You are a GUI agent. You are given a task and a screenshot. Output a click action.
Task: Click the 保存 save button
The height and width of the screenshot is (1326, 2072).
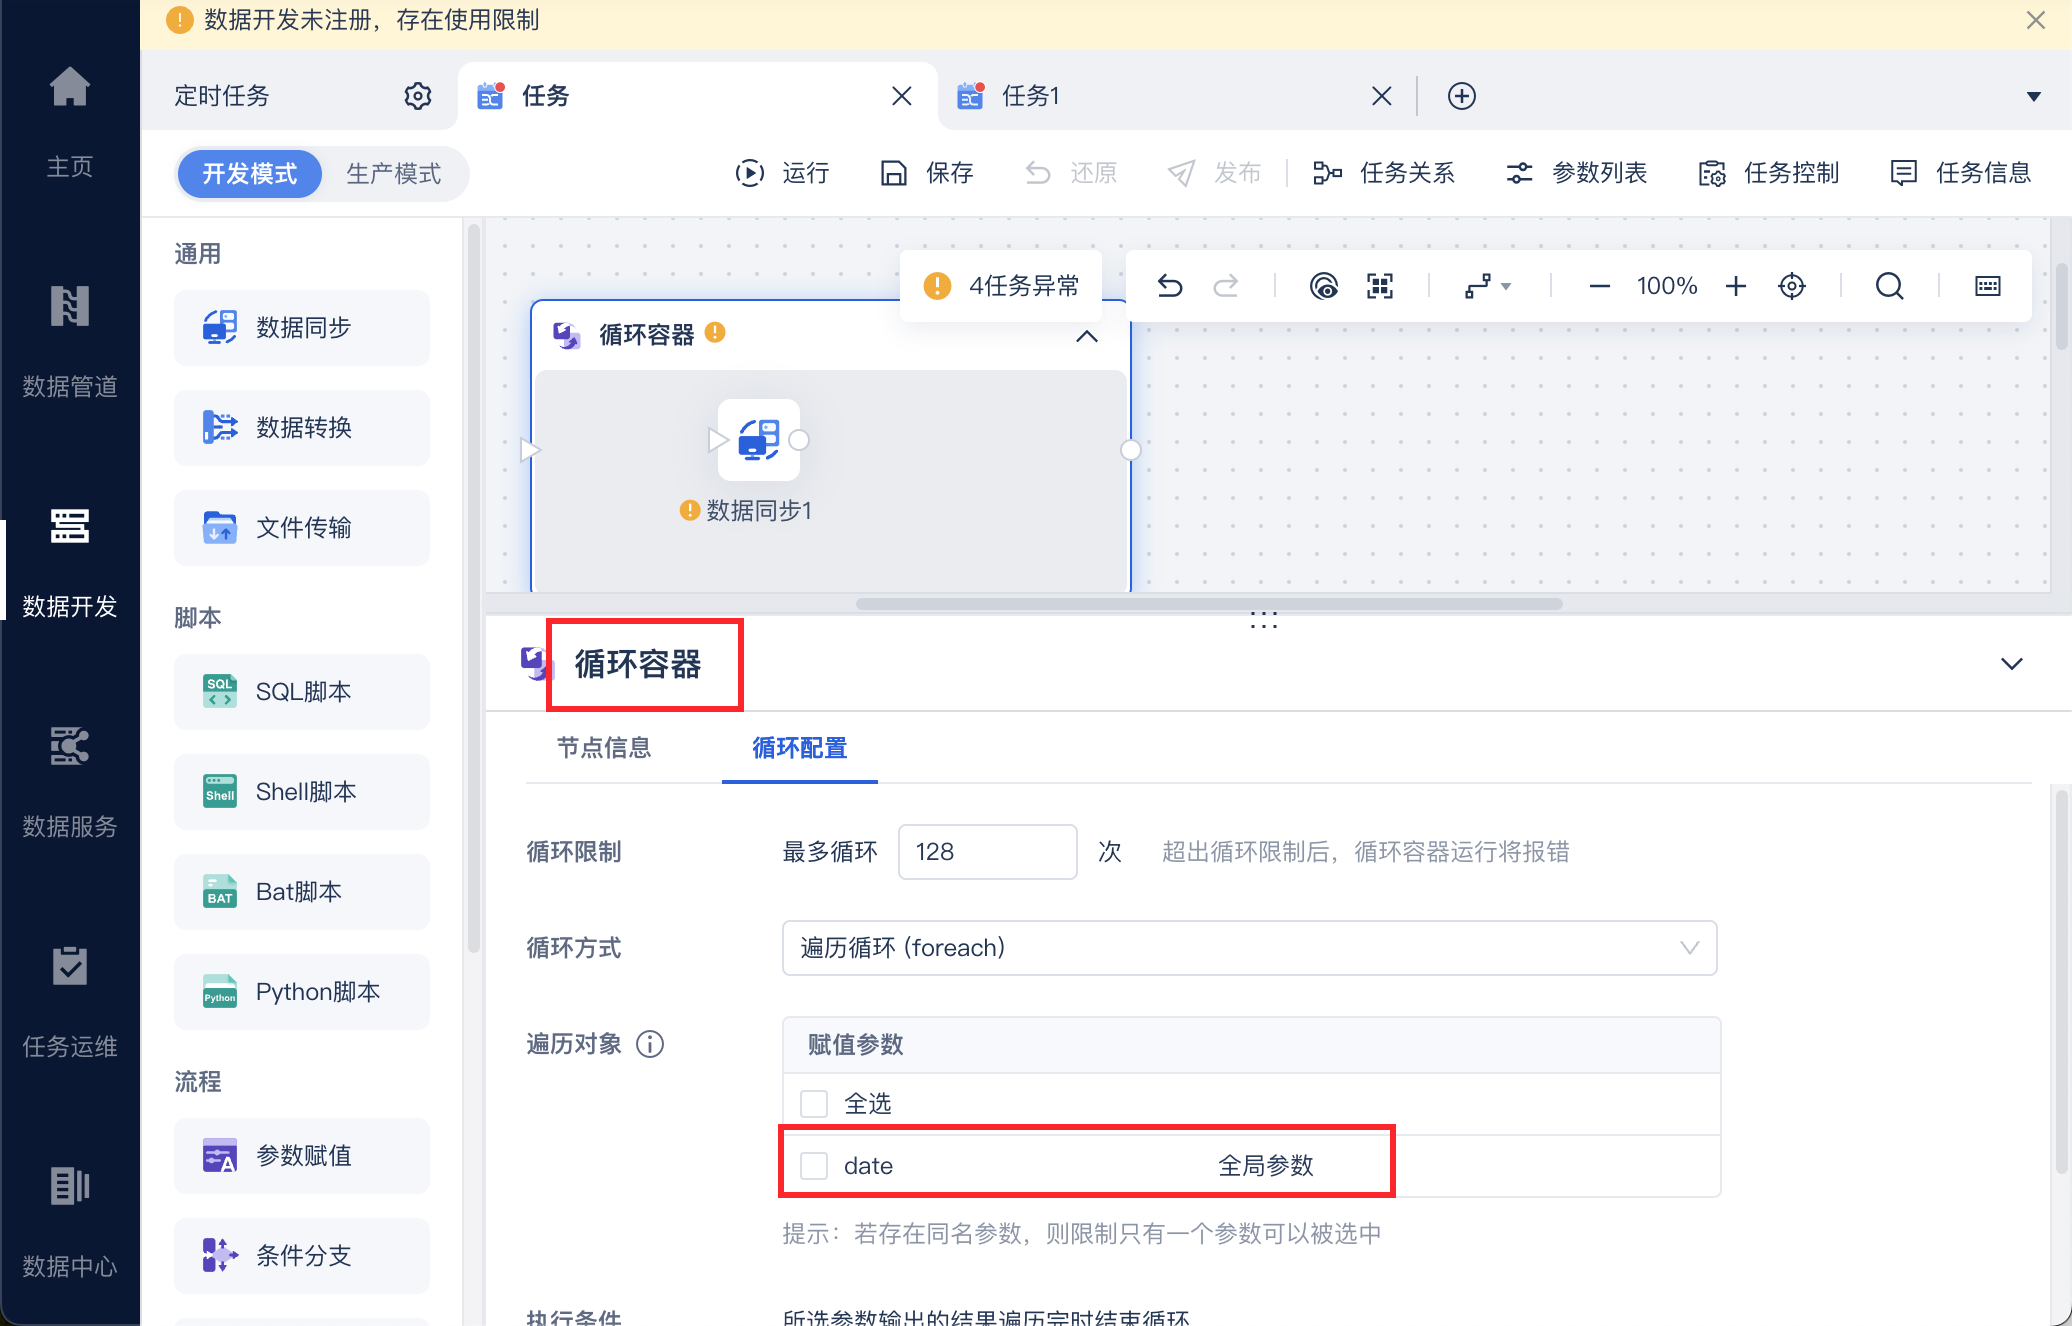[927, 173]
